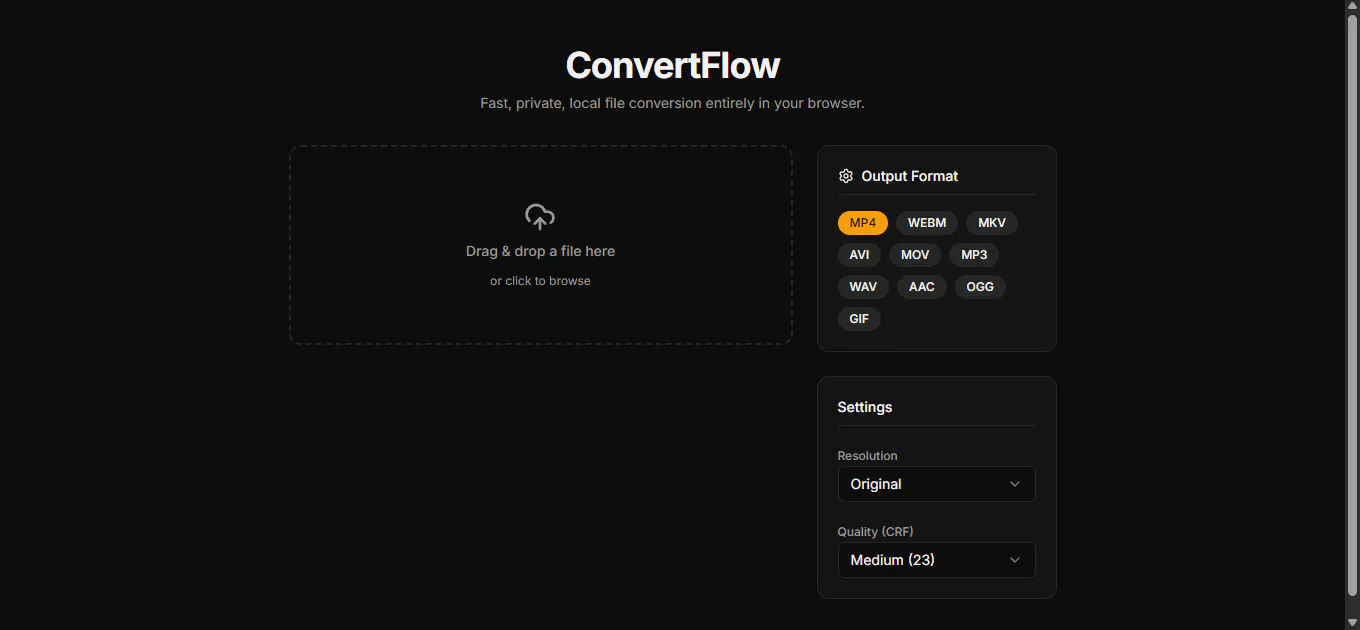Pick the AAC format chip

pos(922,287)
